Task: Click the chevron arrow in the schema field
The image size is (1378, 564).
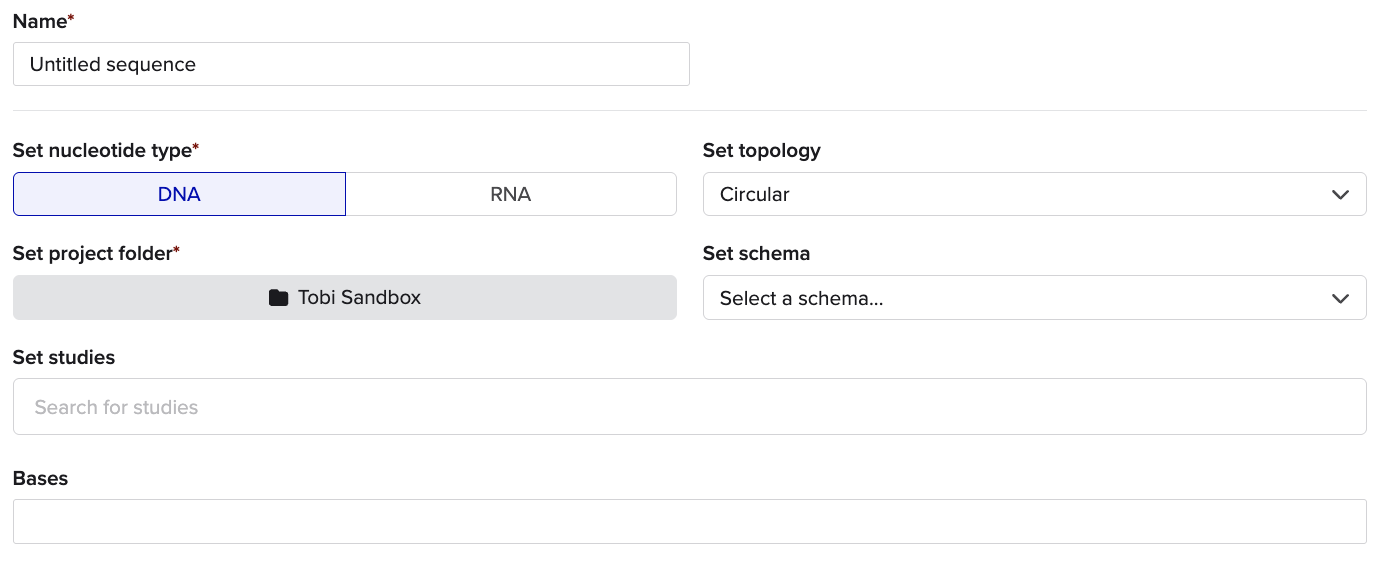Action: [x=1341, y=299]
